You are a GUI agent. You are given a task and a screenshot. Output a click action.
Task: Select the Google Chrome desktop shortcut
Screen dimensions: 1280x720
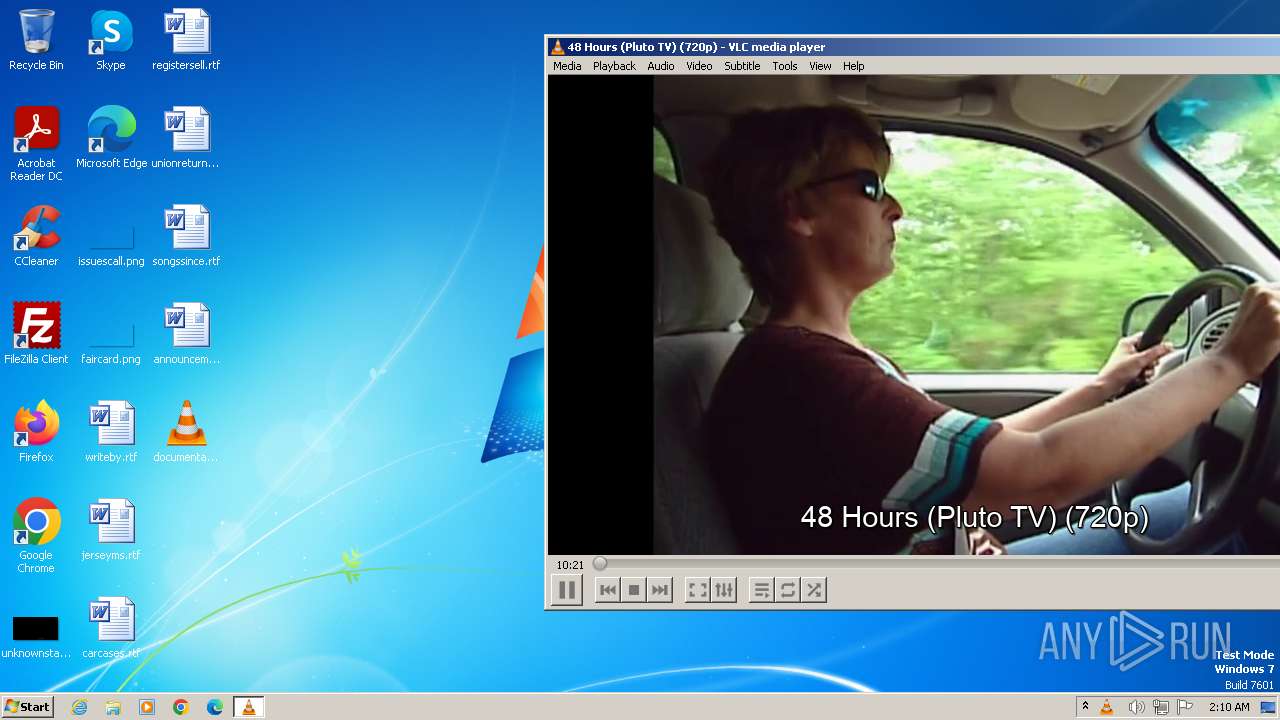[x=36, y=536]
